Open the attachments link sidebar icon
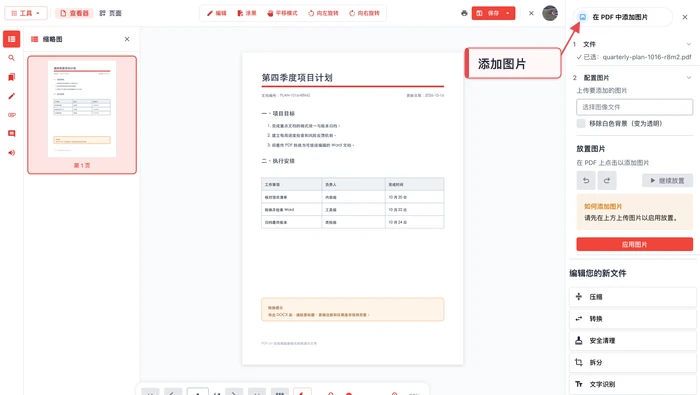This screenshot has height=395, width=700. point(12,115)
